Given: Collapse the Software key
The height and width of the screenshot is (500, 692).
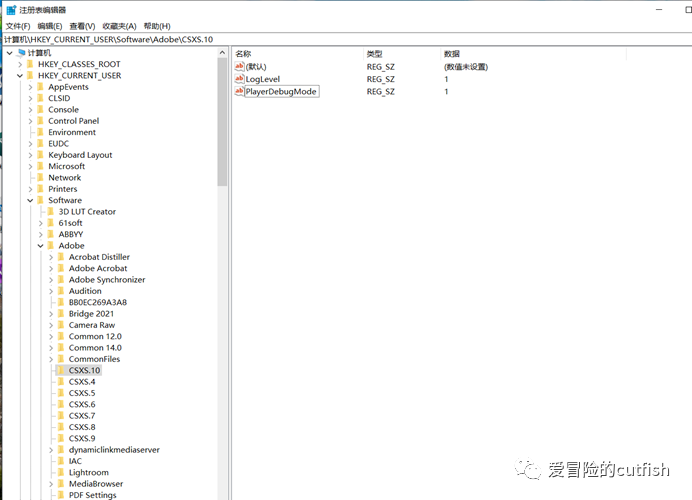Looking at the screenshot, I should [x=30, y=200].
